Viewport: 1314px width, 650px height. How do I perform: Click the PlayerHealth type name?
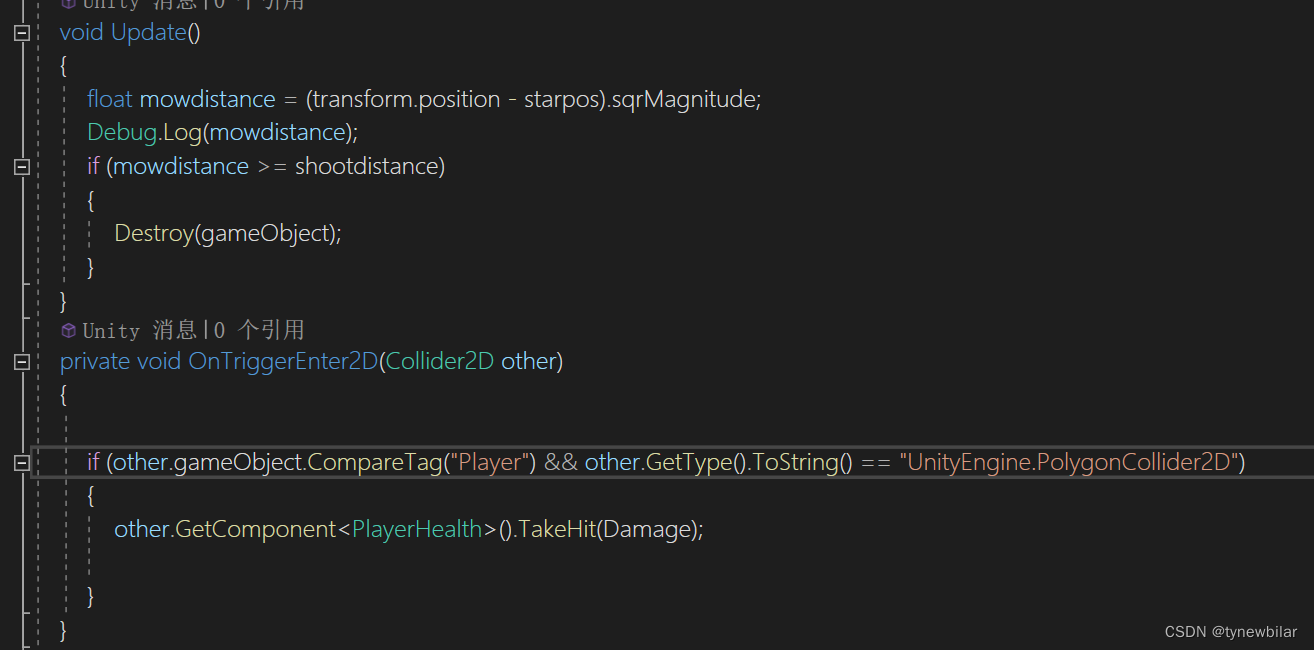coord(416,528)
